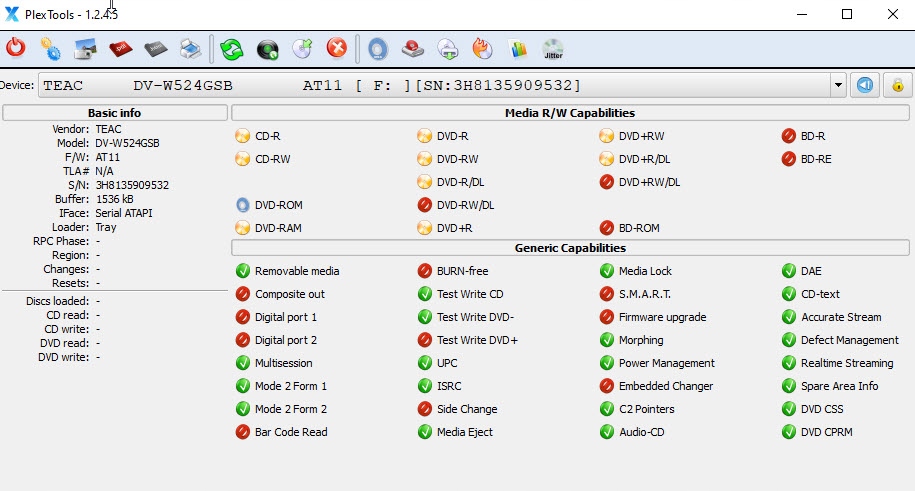The width and height of the screenshot is (915, 491).
Task: Open the bar chart quality scan icon
Action: tap(518, 49)
